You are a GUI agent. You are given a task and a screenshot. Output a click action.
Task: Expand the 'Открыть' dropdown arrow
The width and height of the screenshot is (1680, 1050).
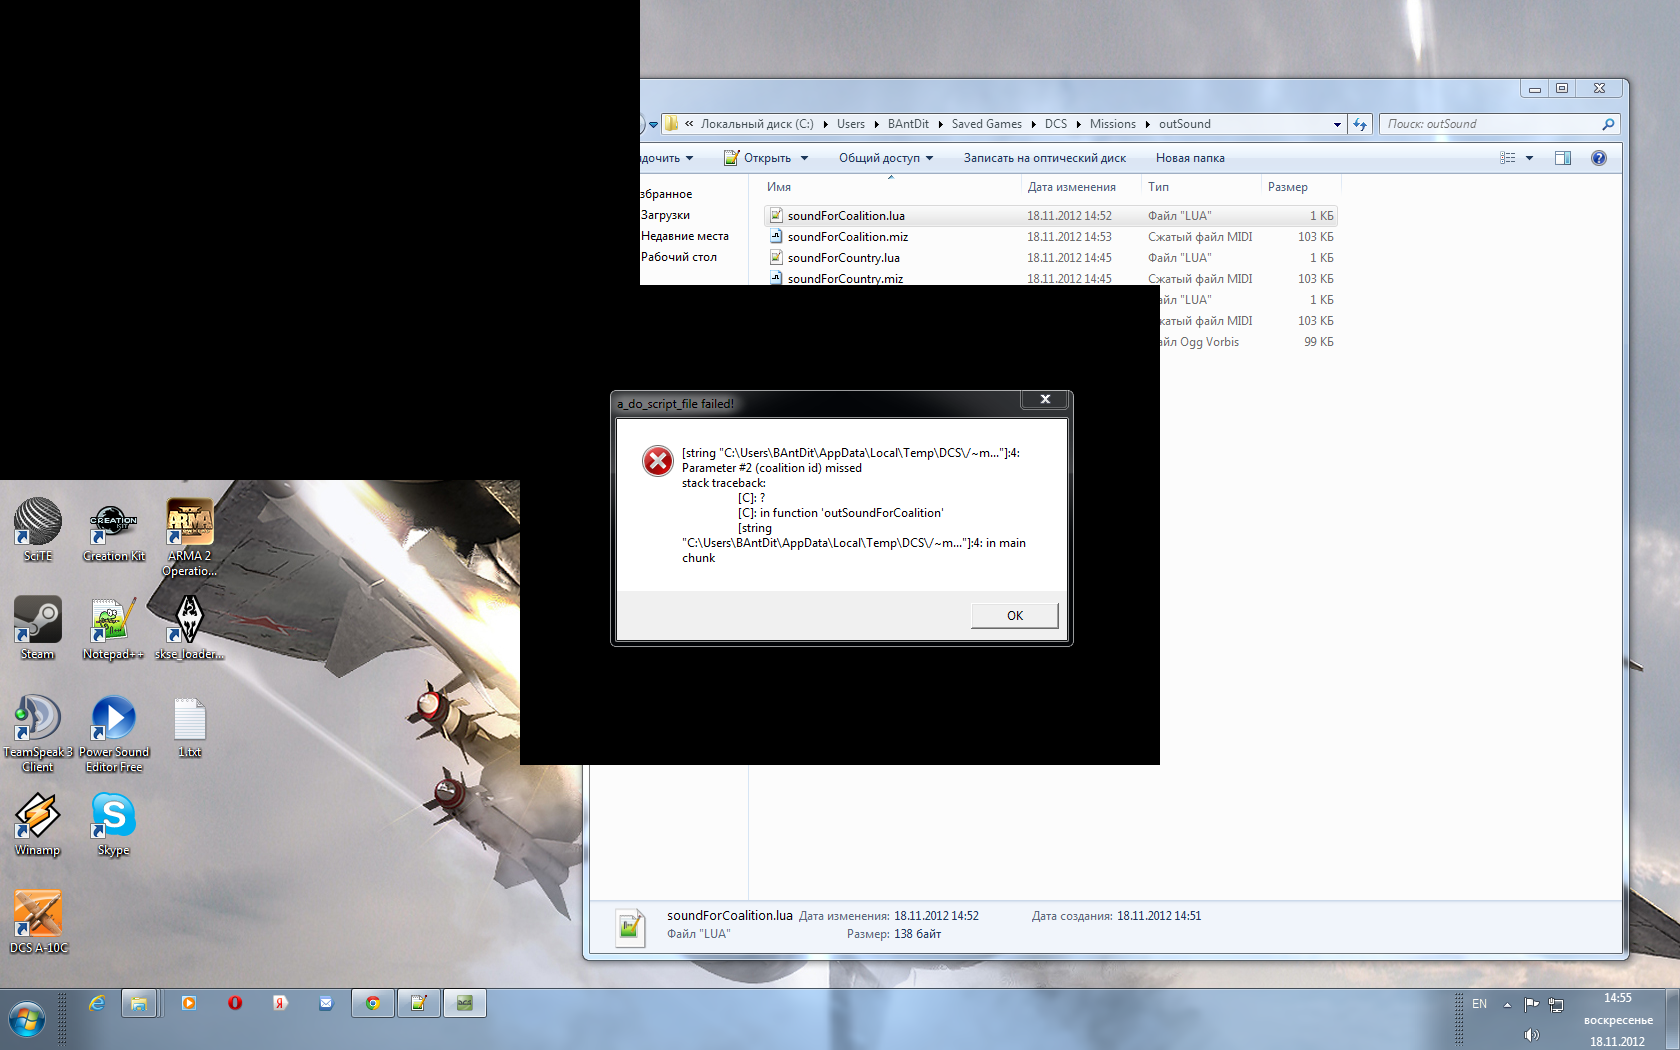pos(804,158)
